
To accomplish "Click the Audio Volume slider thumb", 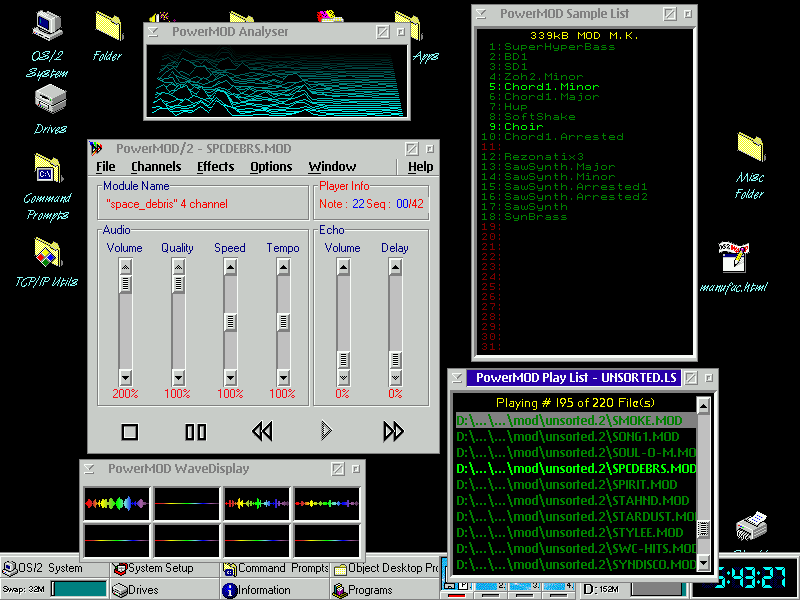I will click(126, 284).
